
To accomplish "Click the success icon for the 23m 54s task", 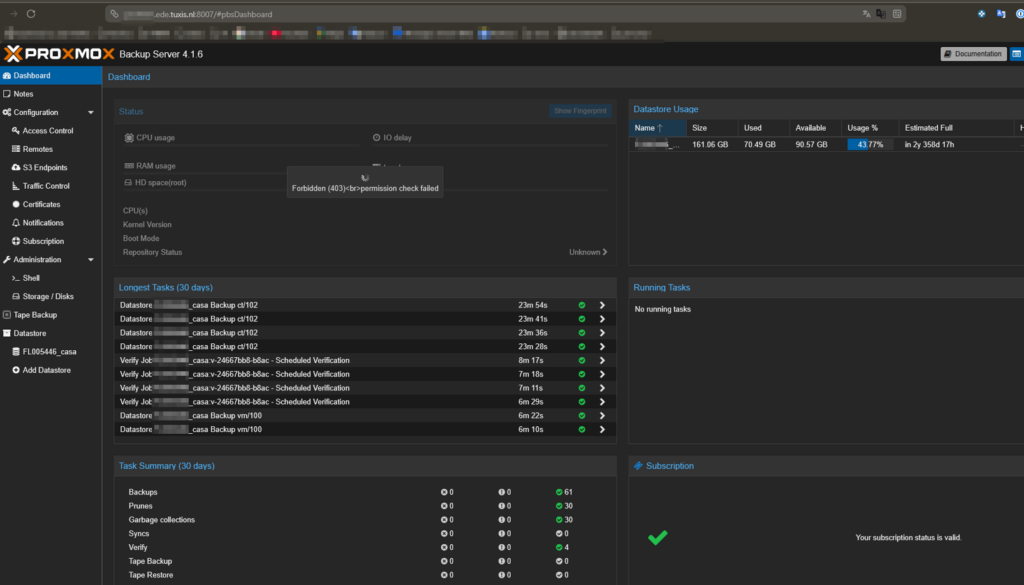I will (x=582, y=305).
